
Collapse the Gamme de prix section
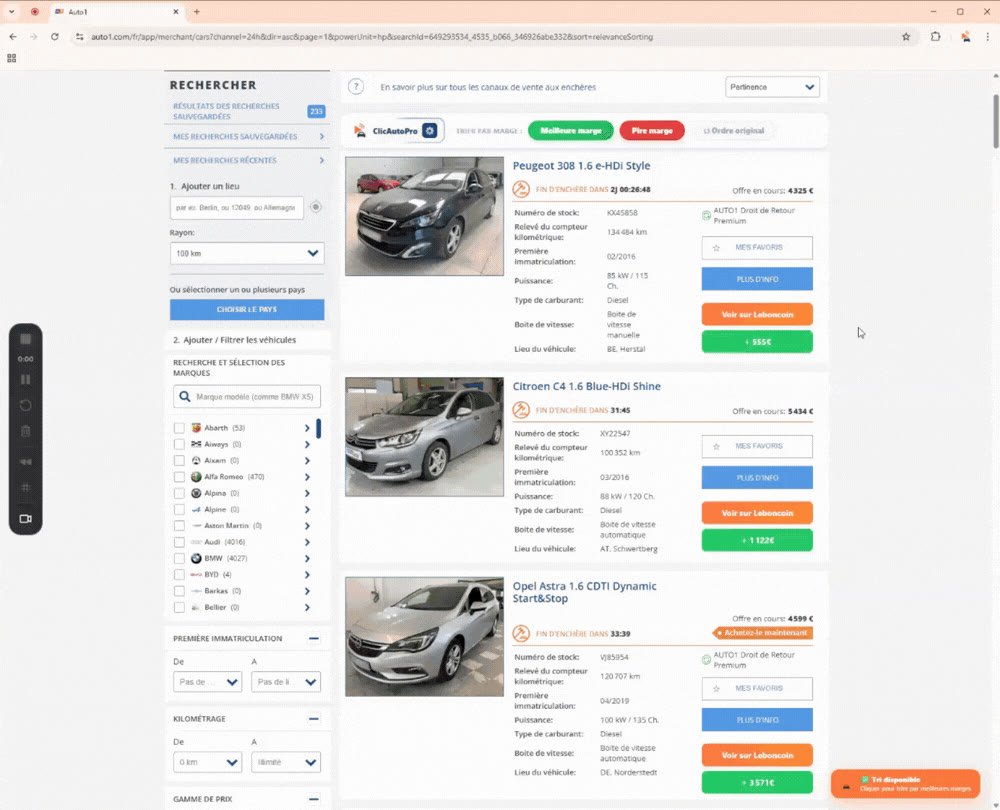point(314,799)
